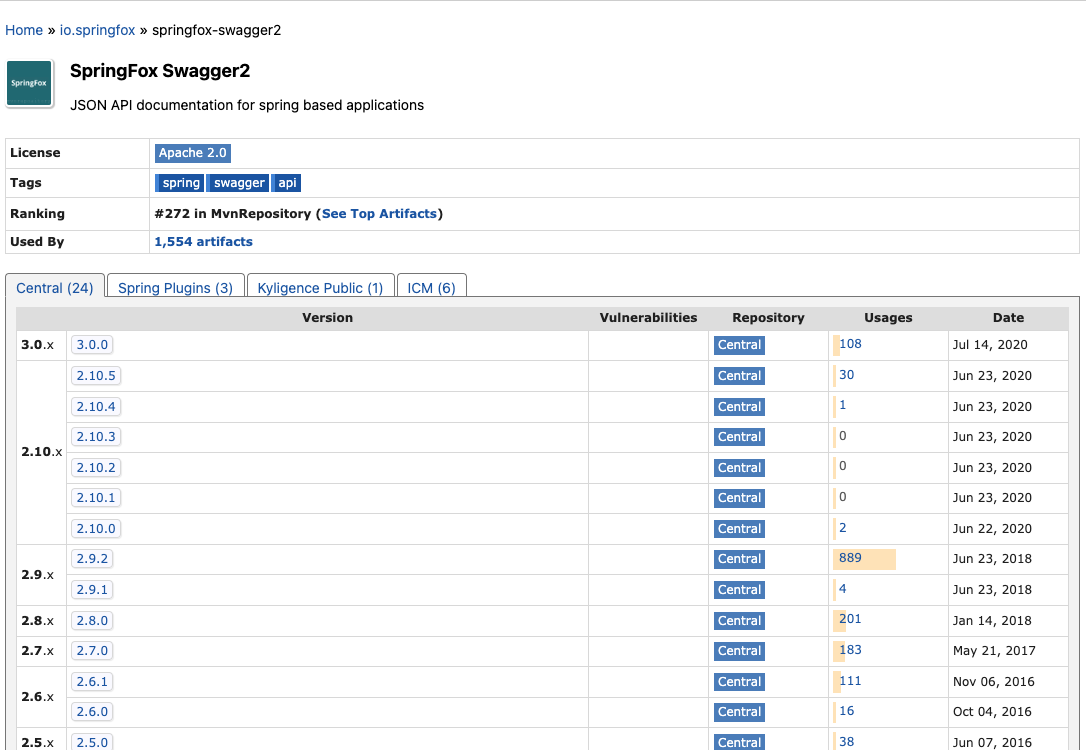Click Central badge in 2.7.0 row
Image resolution: width=1086 pixels, height=750 pixels.
(739, 651)
